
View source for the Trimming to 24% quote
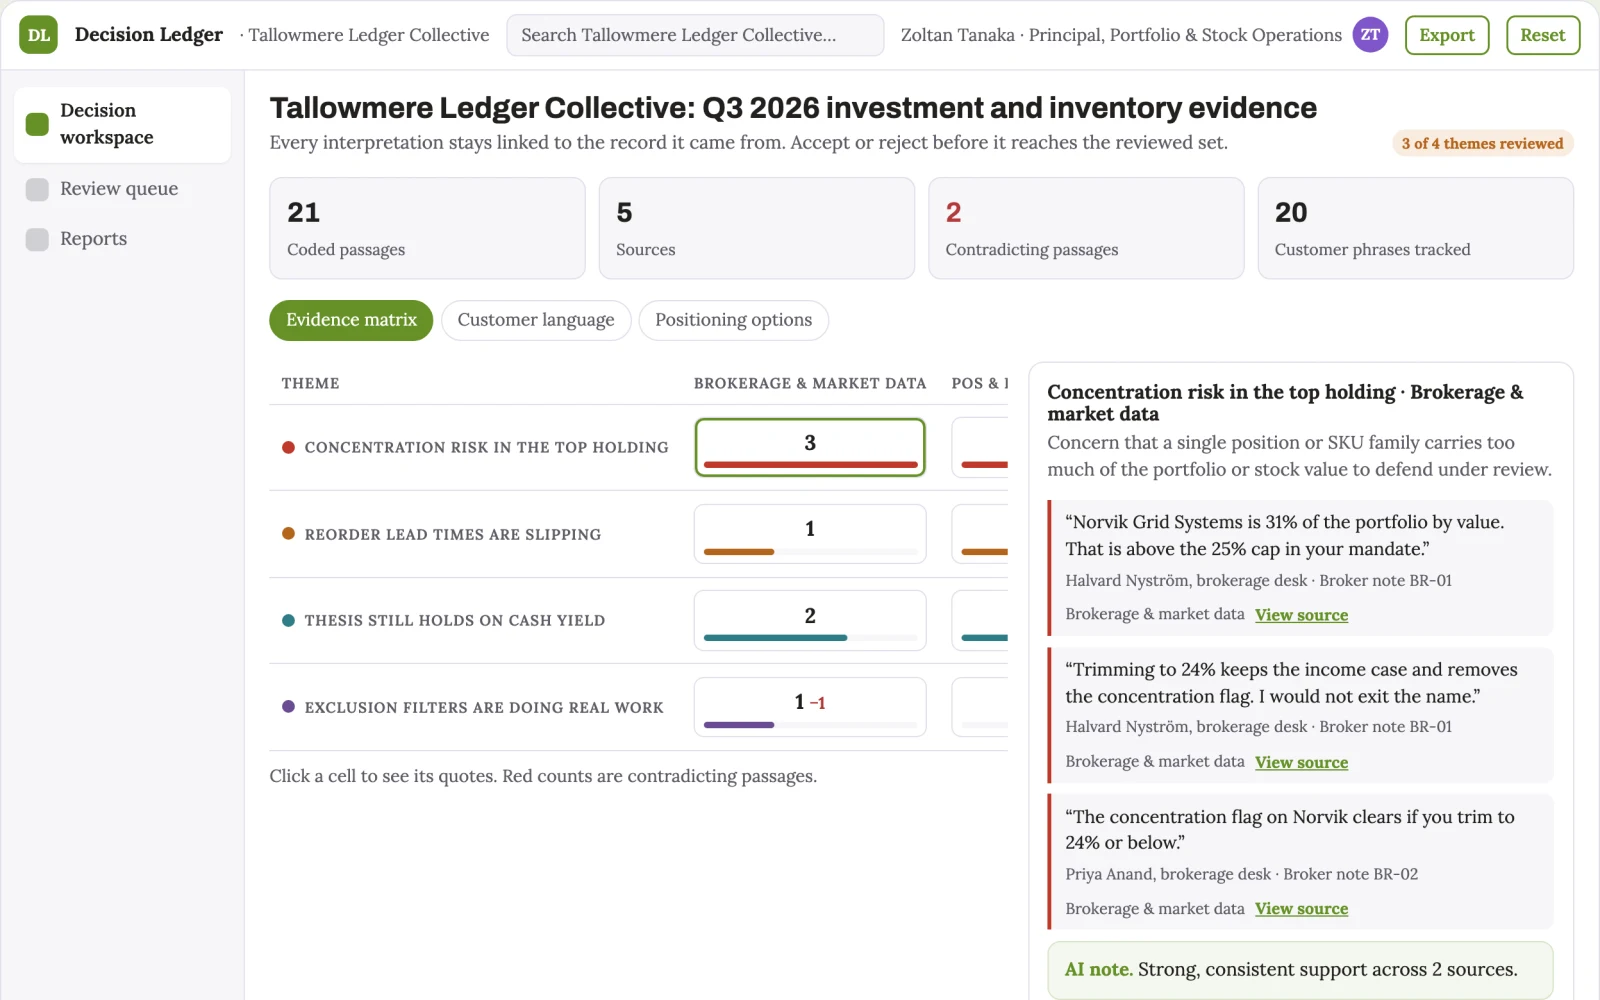(x=1301, y=762)
